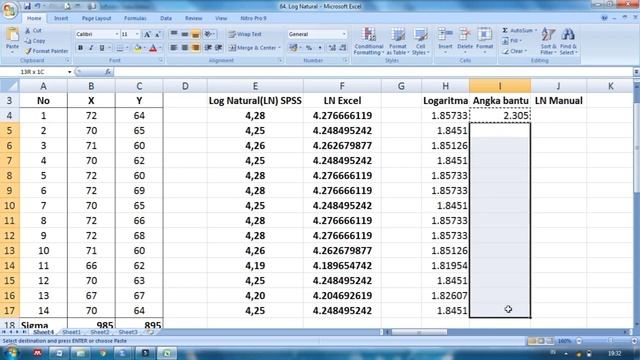Open the Clipboard pane launcher
The image size is (640, 360).
[68, 60]
